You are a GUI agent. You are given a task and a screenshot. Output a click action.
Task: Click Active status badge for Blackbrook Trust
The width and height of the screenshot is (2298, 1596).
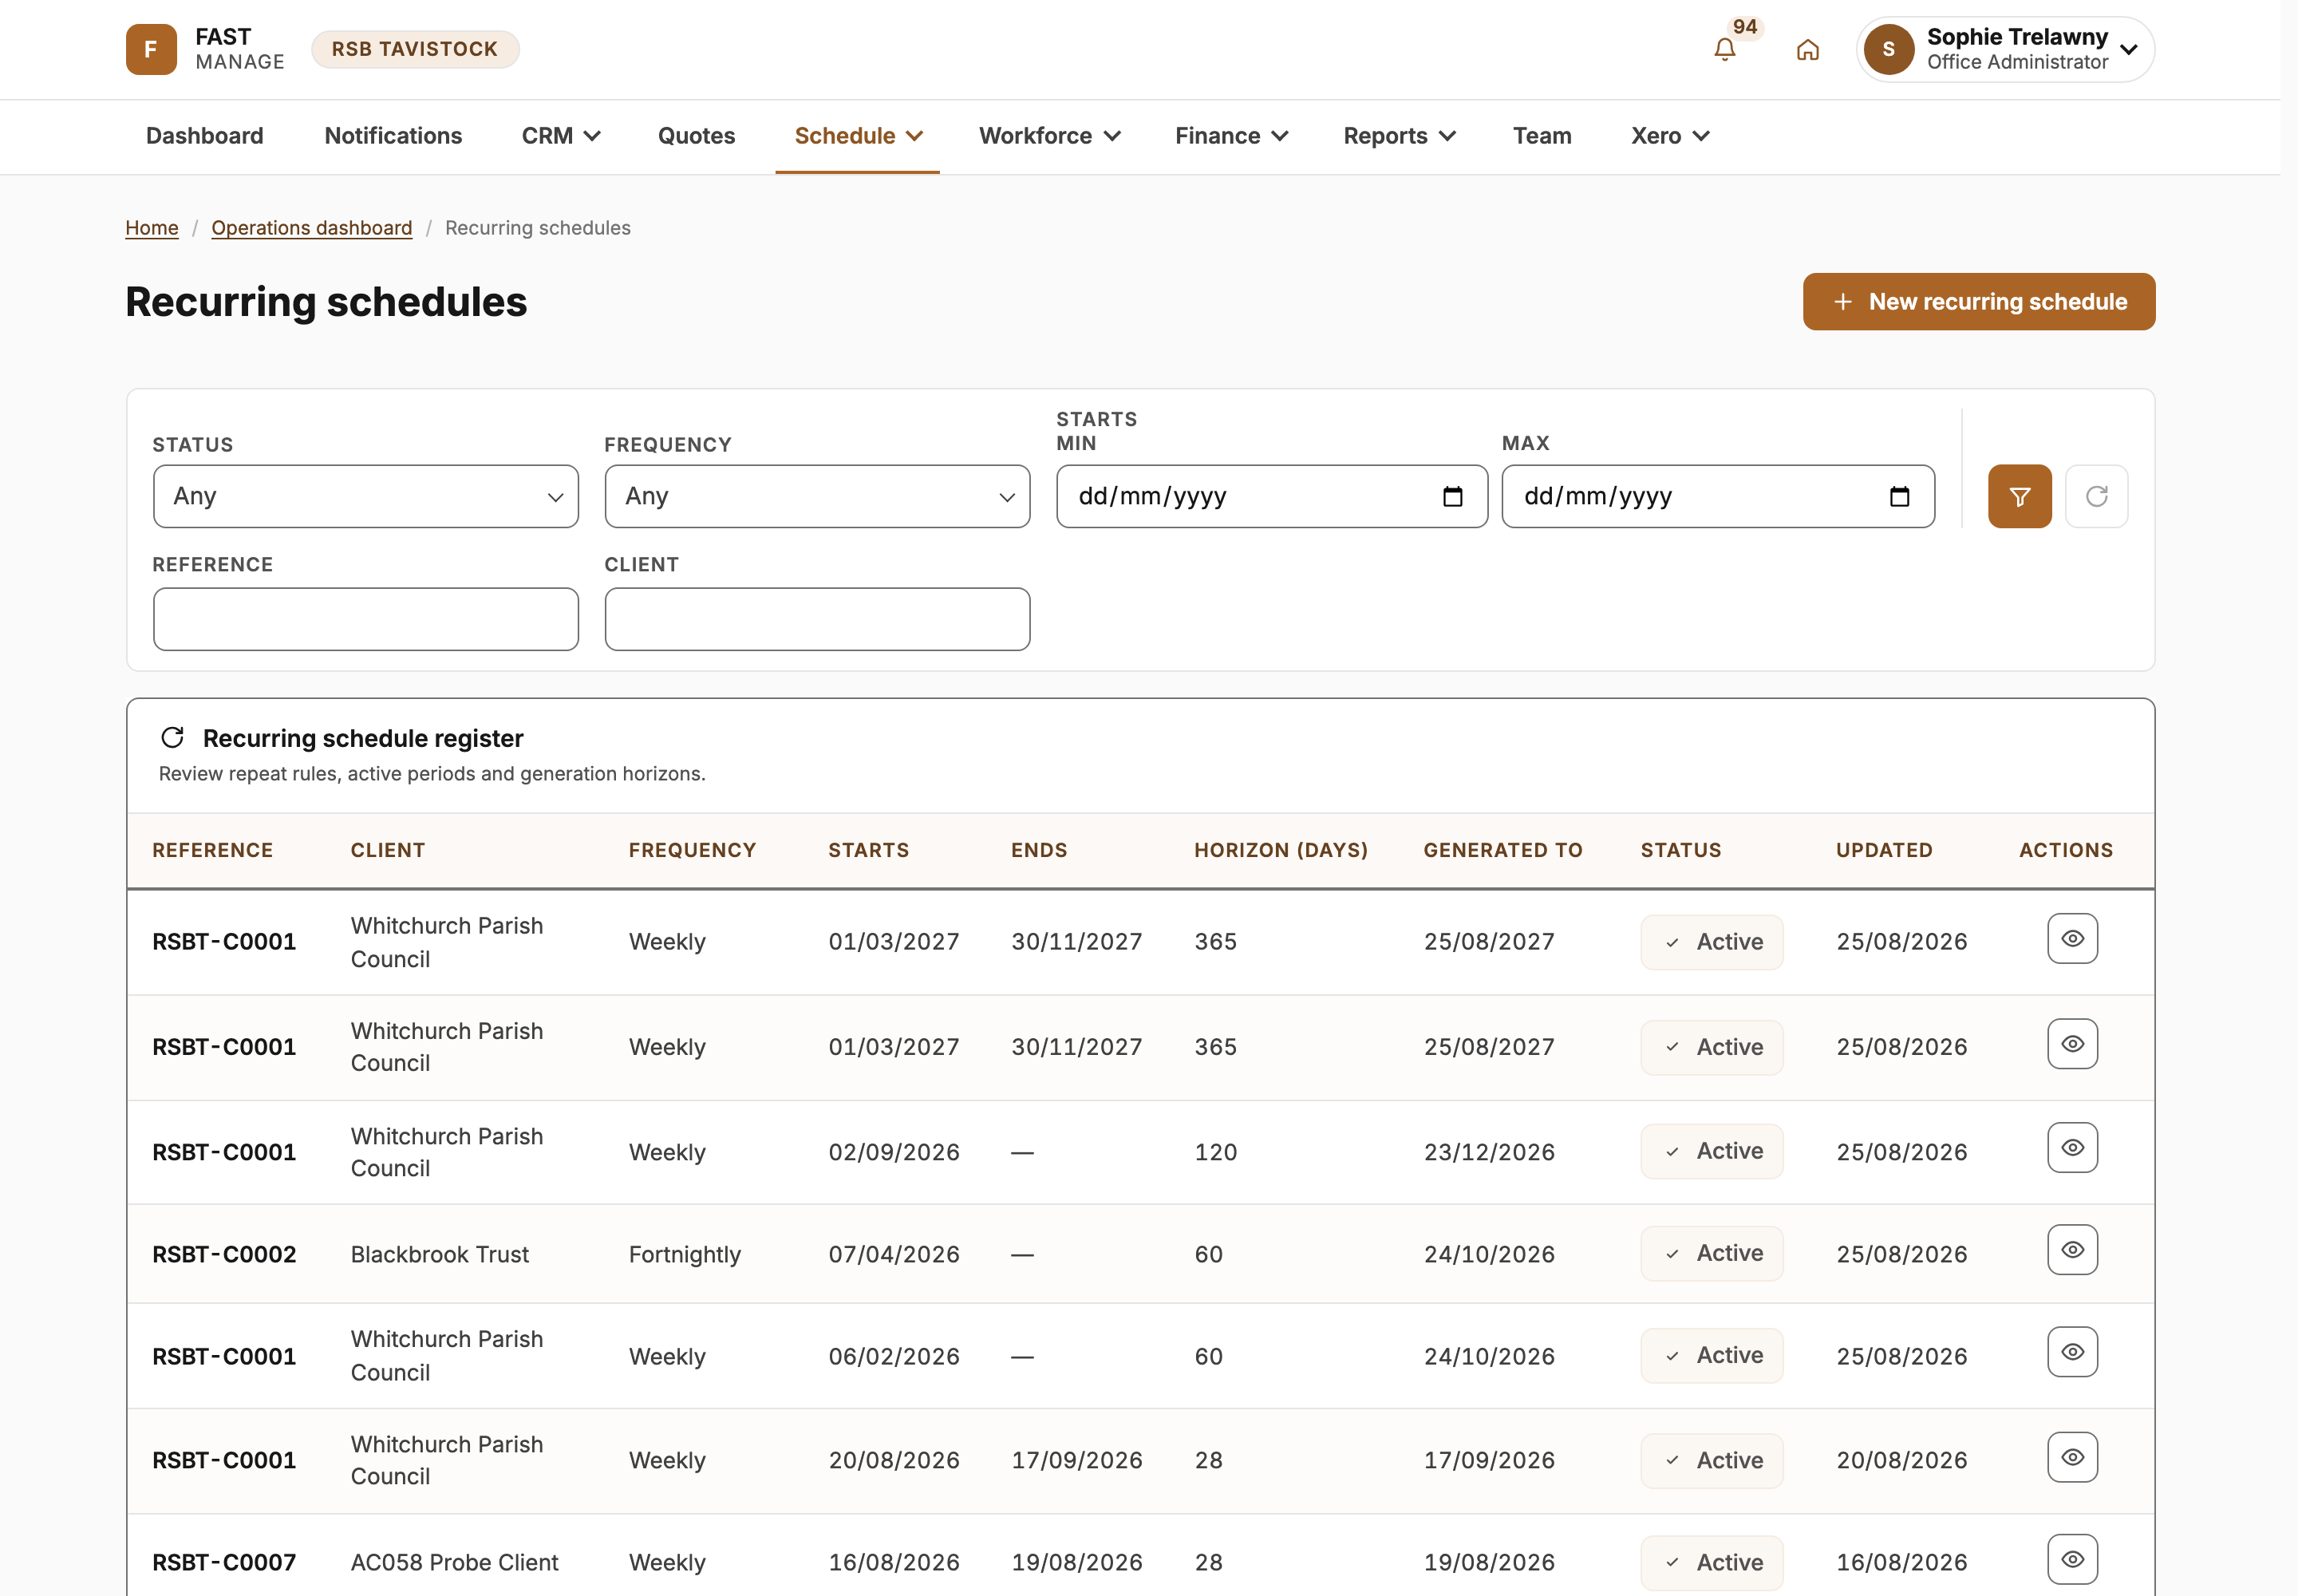[1711, 1253]
